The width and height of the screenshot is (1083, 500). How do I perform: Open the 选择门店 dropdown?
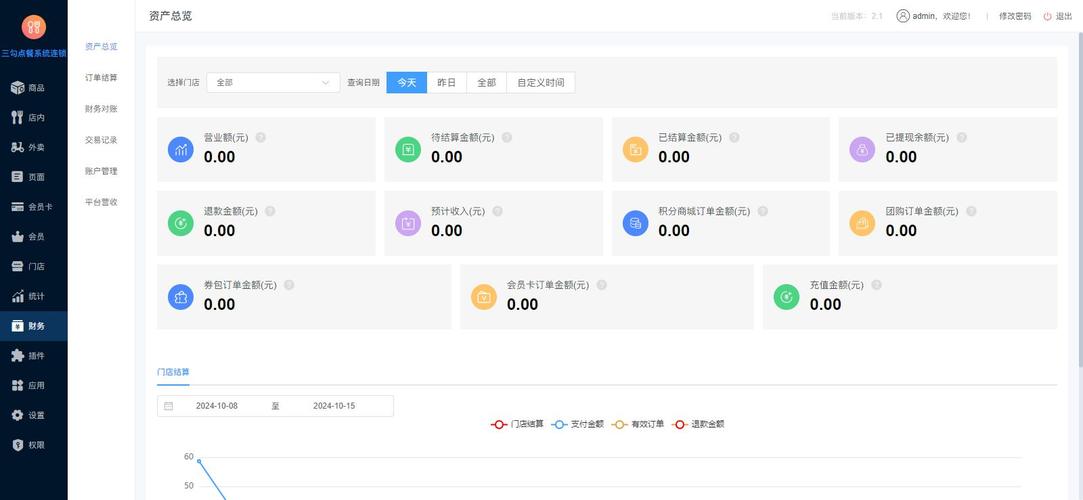coord(274,82)
